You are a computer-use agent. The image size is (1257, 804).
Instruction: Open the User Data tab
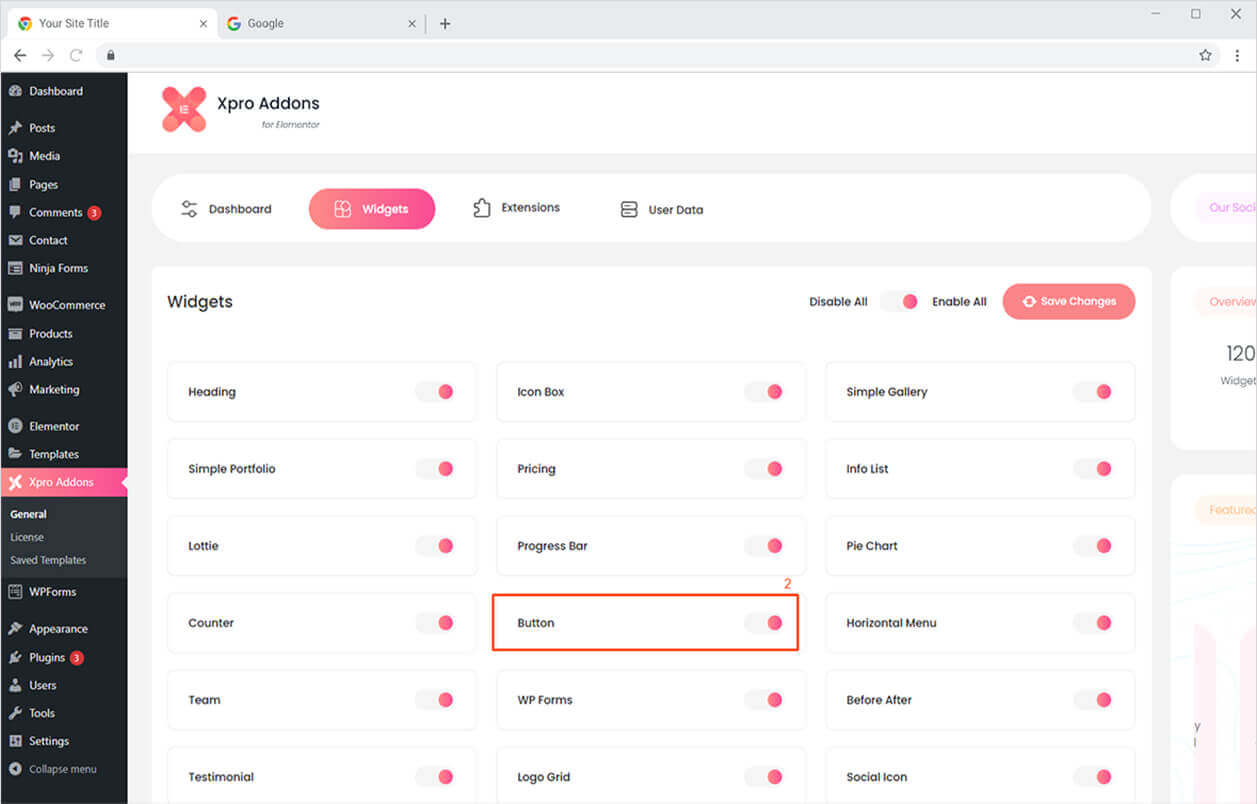coord(661,209)
